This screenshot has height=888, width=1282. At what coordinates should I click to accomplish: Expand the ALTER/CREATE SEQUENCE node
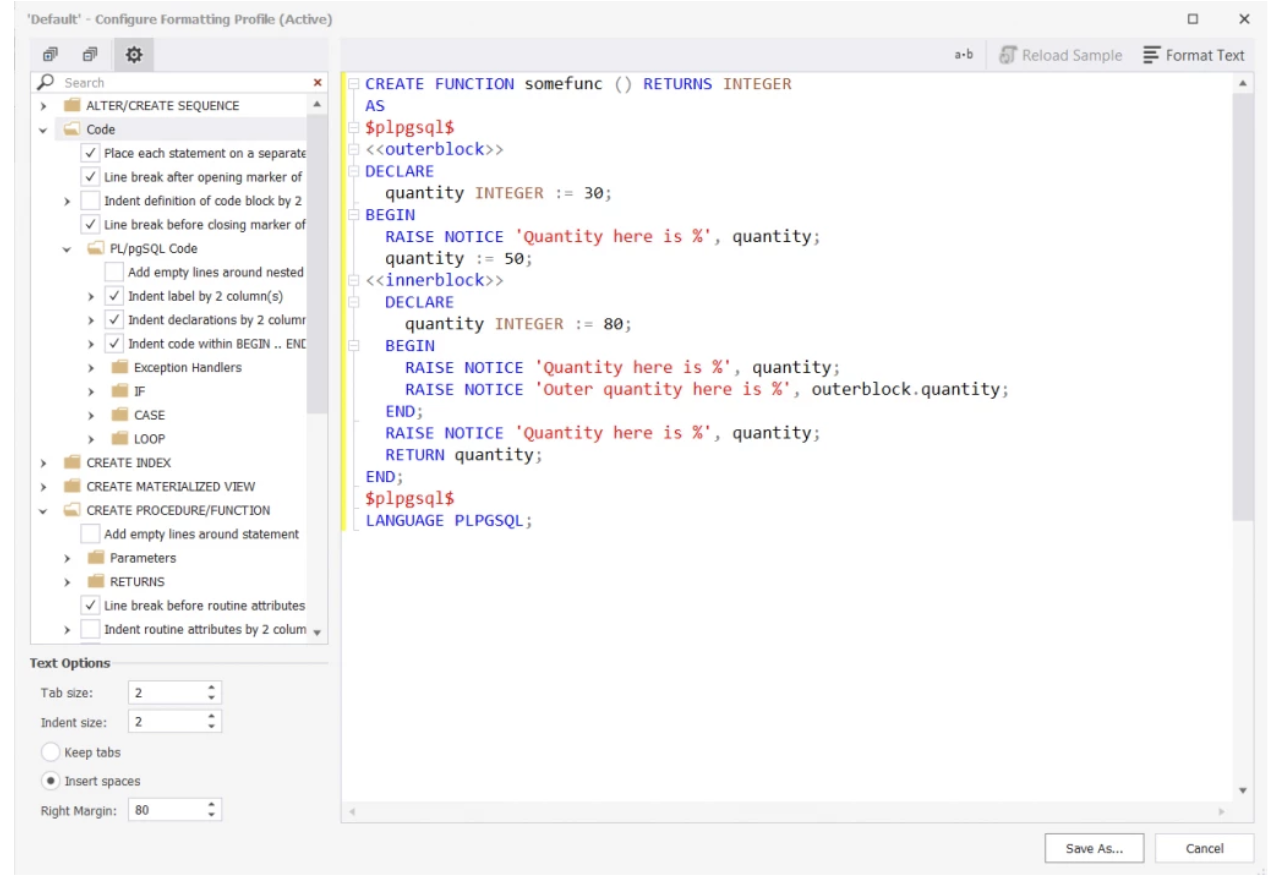click(43, 105)
